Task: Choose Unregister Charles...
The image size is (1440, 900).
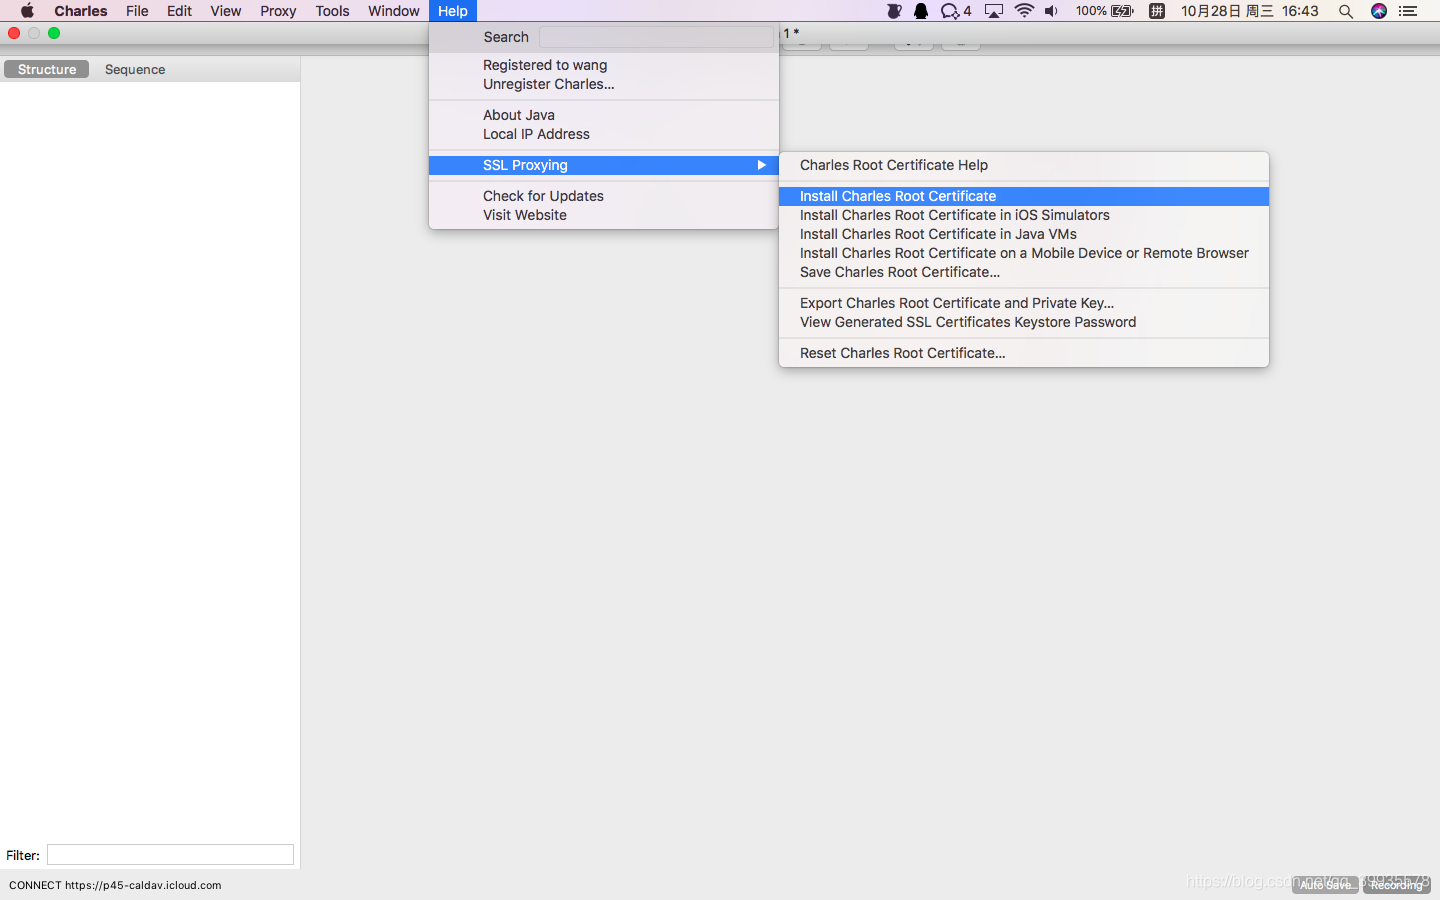Action: point(604,84)
